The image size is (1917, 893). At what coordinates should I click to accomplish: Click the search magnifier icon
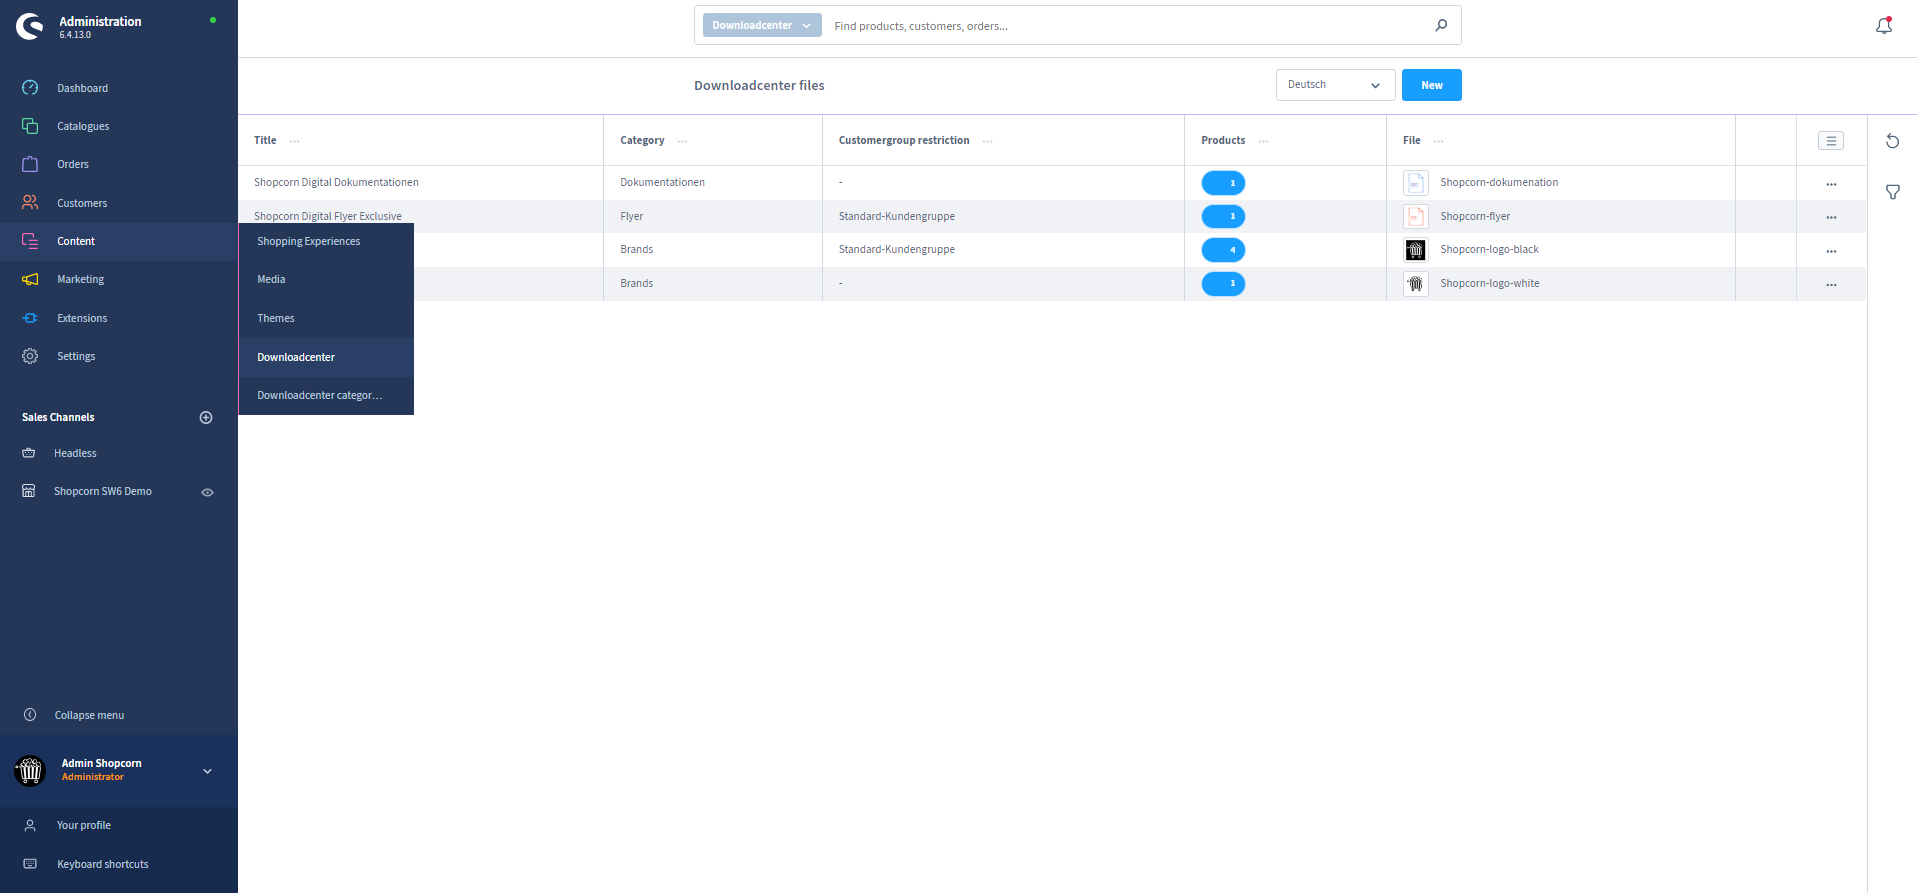(x=1441, y=25)
